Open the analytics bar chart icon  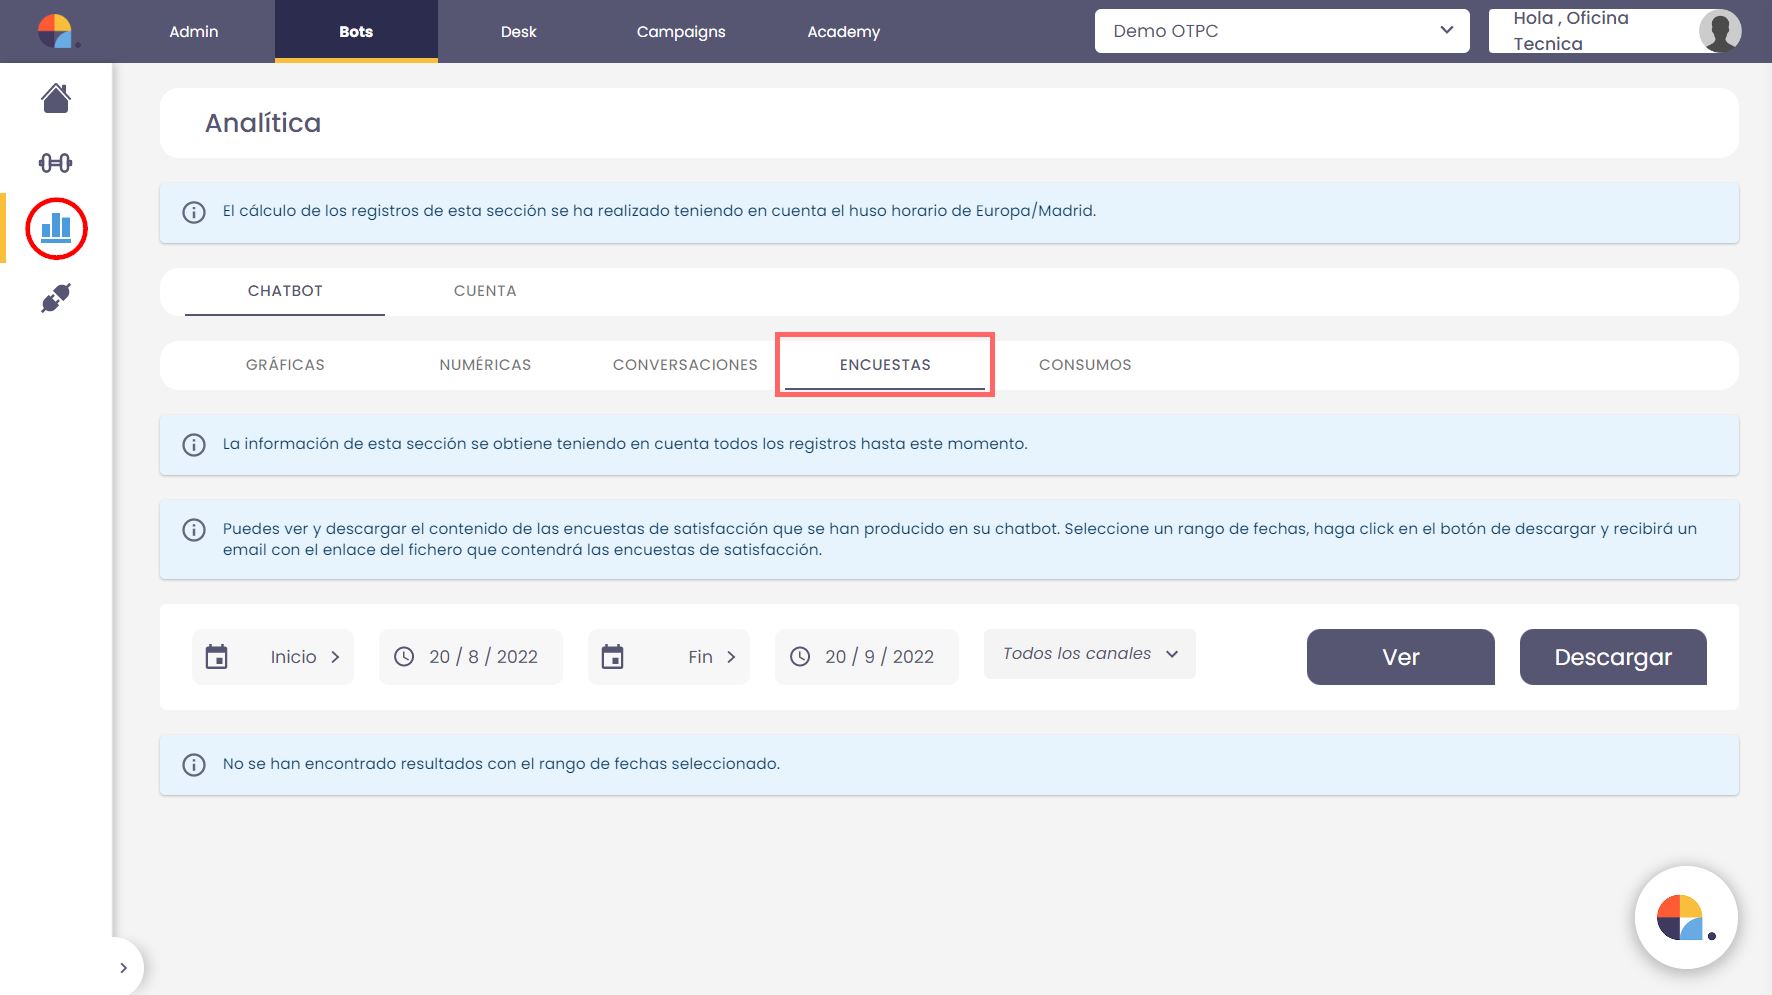click(56, 229)
